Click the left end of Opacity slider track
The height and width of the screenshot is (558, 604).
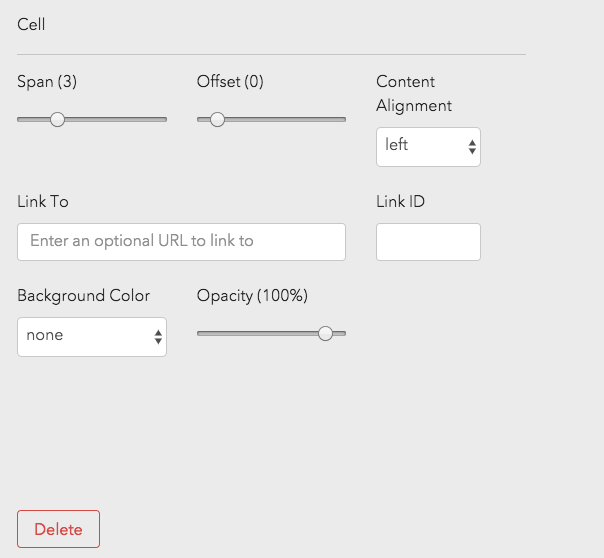(x=201, y=333)
